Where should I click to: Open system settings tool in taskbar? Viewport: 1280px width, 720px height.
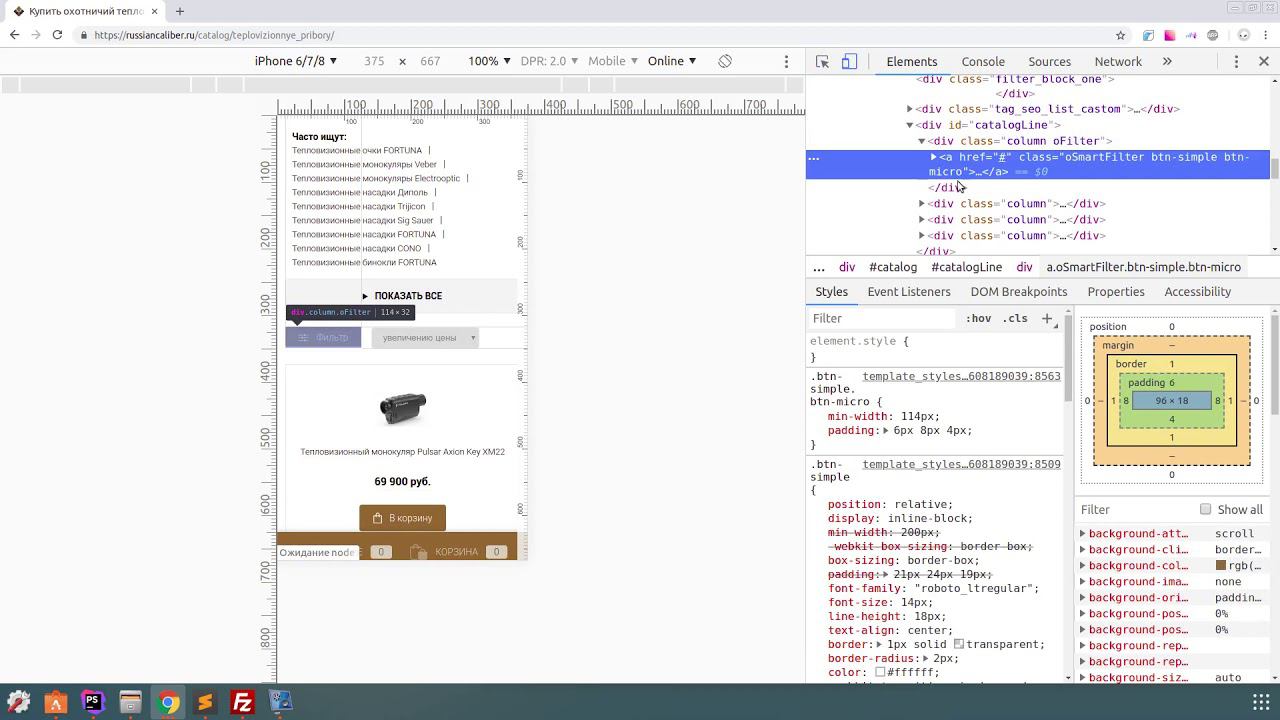point(18,702)
